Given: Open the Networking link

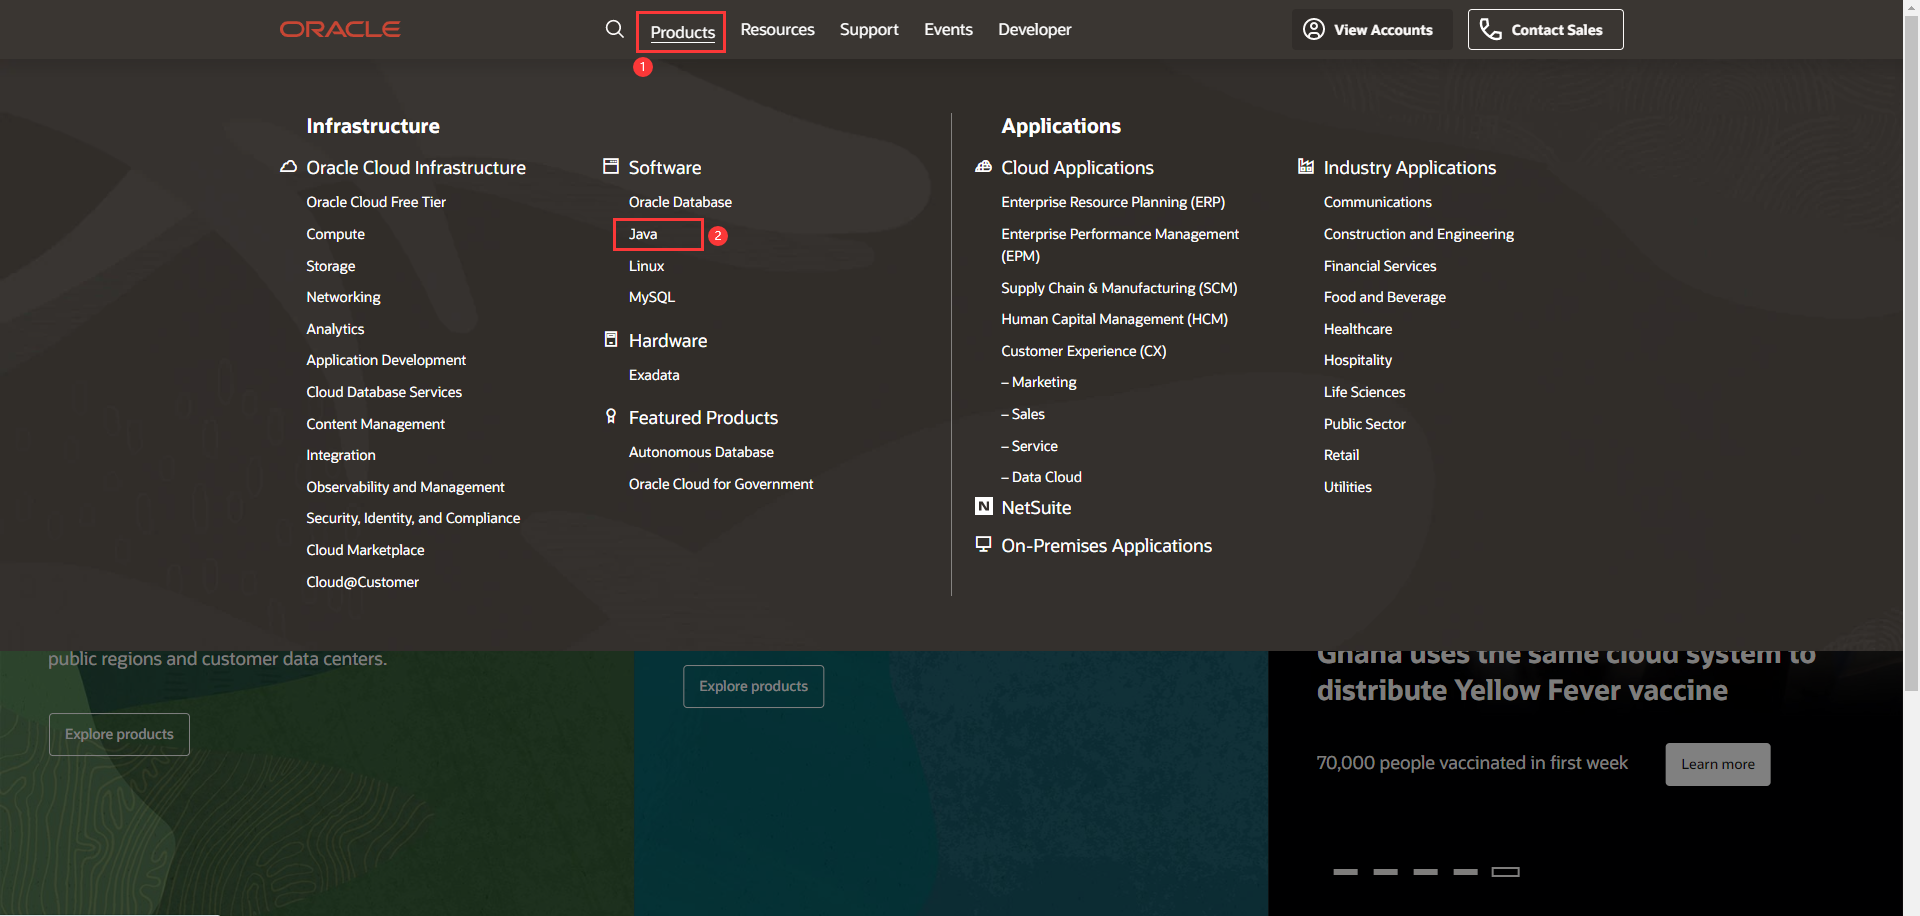Looking at the screenshot, I should point(343,297).
